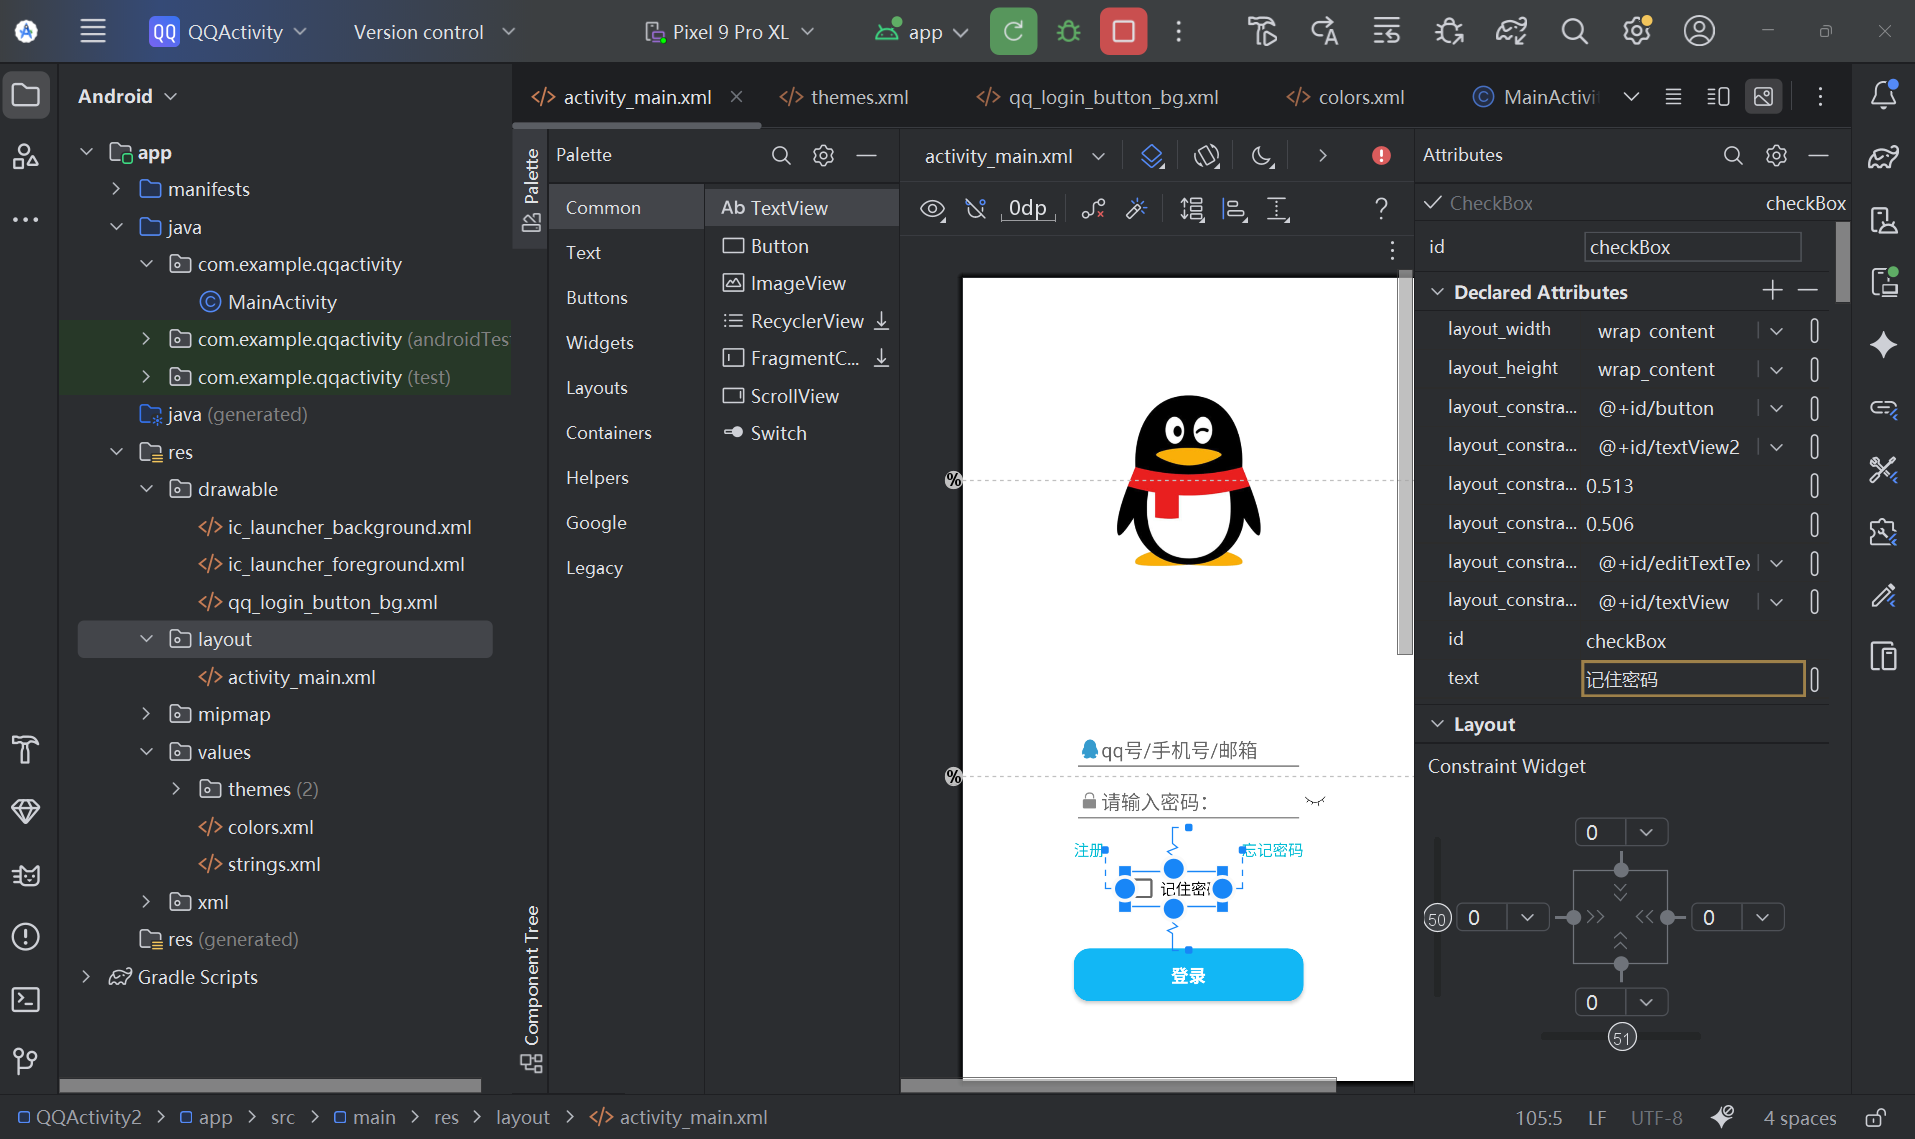The image size is (1915, 1139).
Task: Open the Terminal tool window
Action: (x=26, y=999)
